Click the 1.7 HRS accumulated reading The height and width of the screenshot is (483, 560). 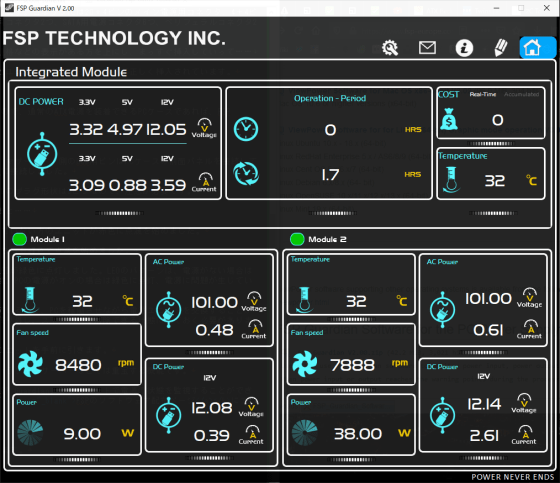tap(330, 175)
